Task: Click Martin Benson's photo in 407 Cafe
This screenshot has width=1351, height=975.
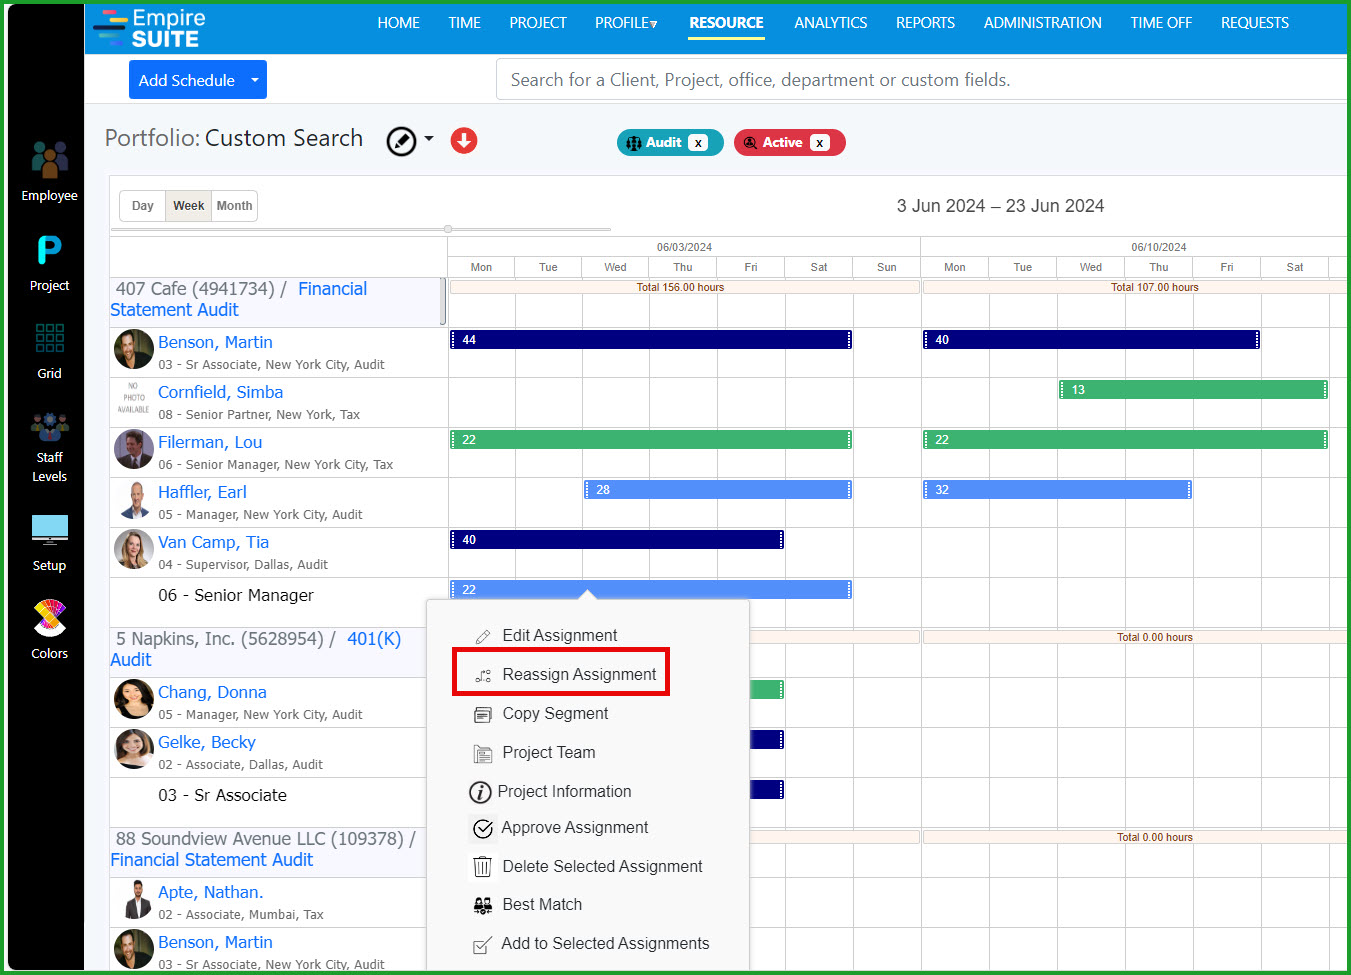Action: point(133,350)
